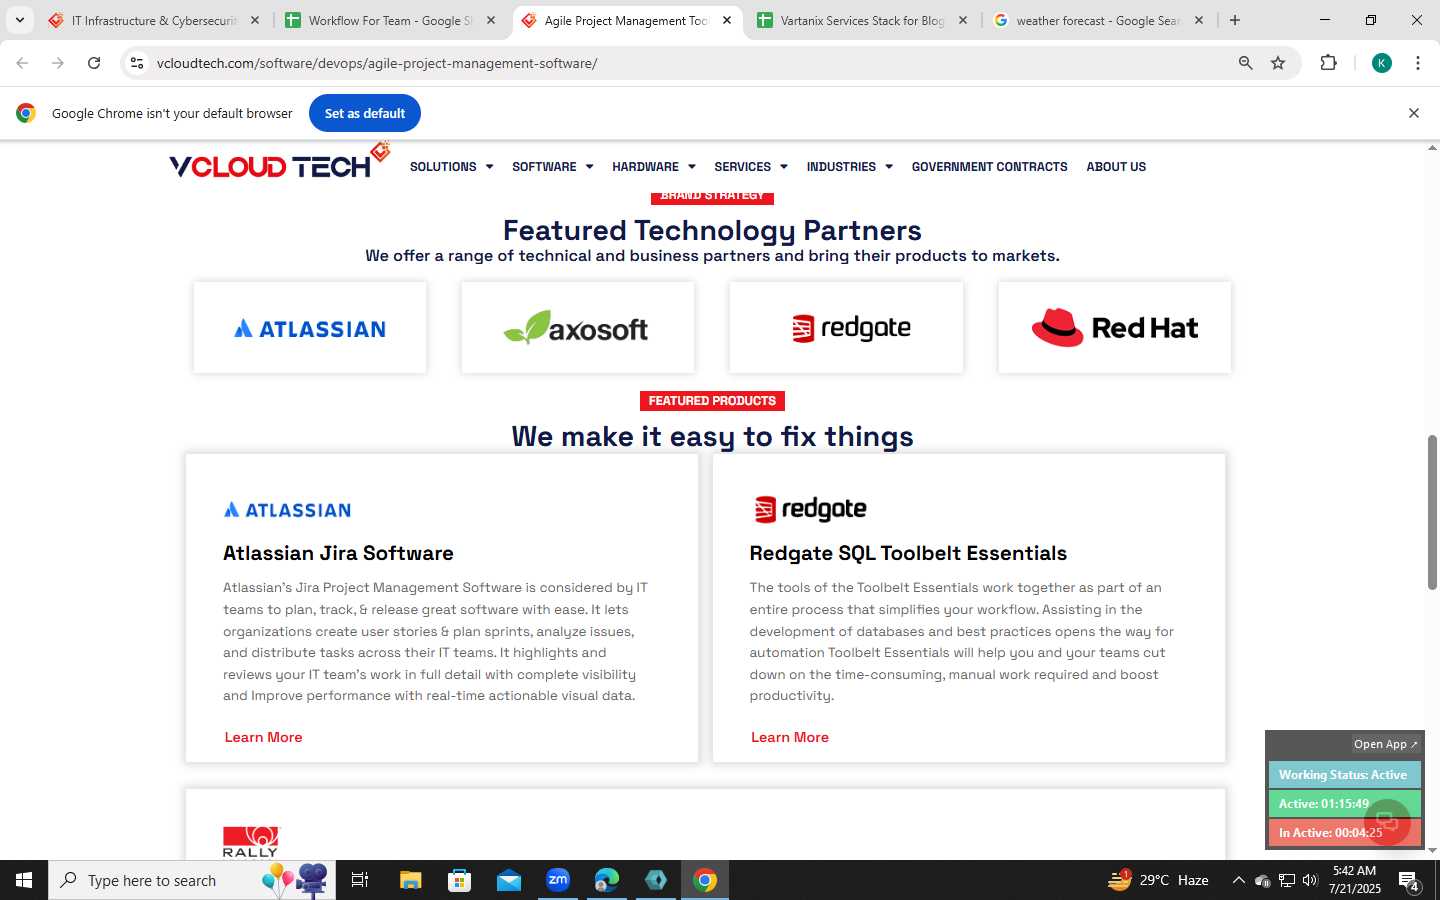Show hidden system tray icons
The image size is (1440, 900).
1238,880
